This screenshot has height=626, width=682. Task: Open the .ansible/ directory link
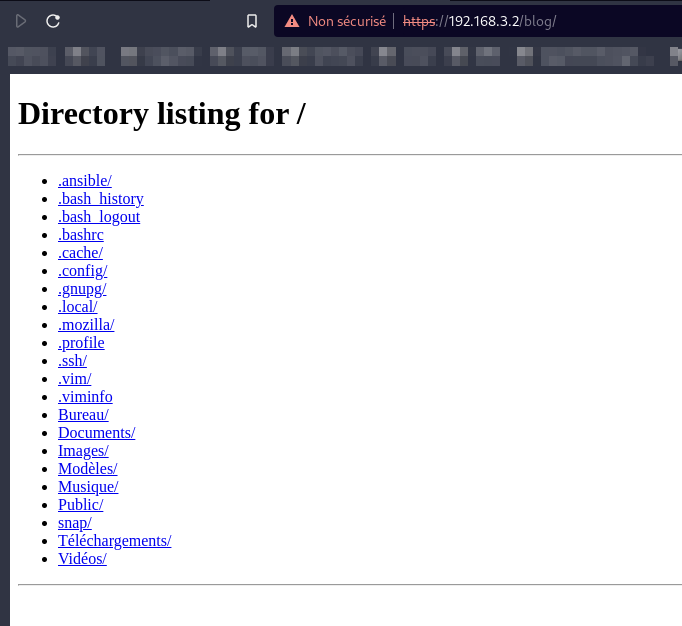pyautogui.click(x=85, y=181)
